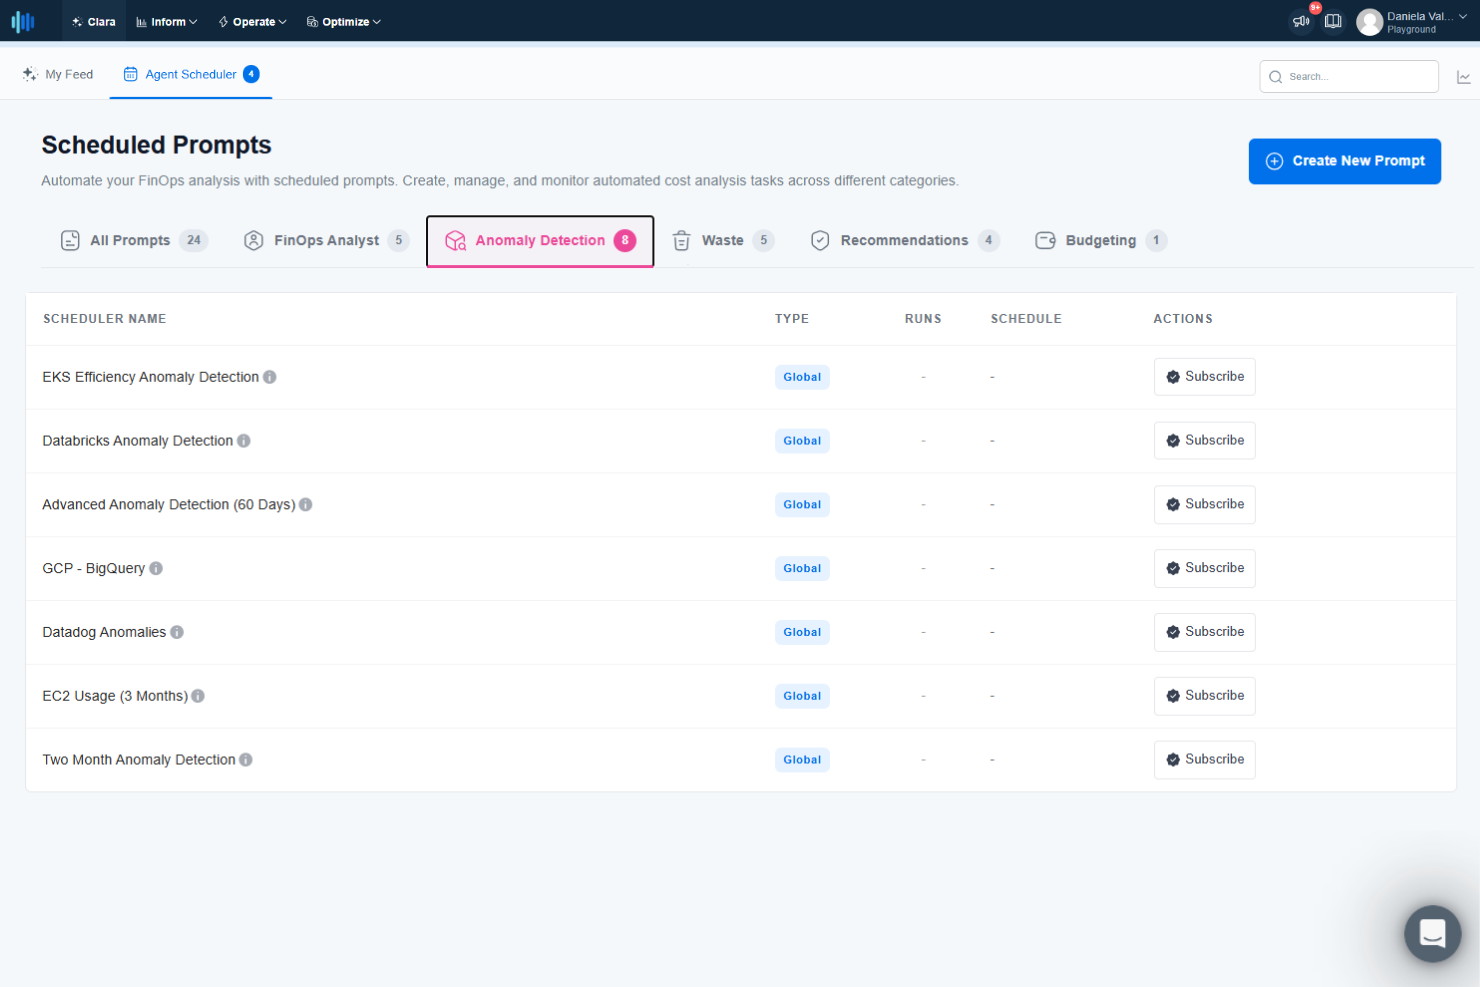Subscribe to Advanced Anomaly Detection (60 Days)
Viewport: 1480px width, 987px height.
[1204, 505]
